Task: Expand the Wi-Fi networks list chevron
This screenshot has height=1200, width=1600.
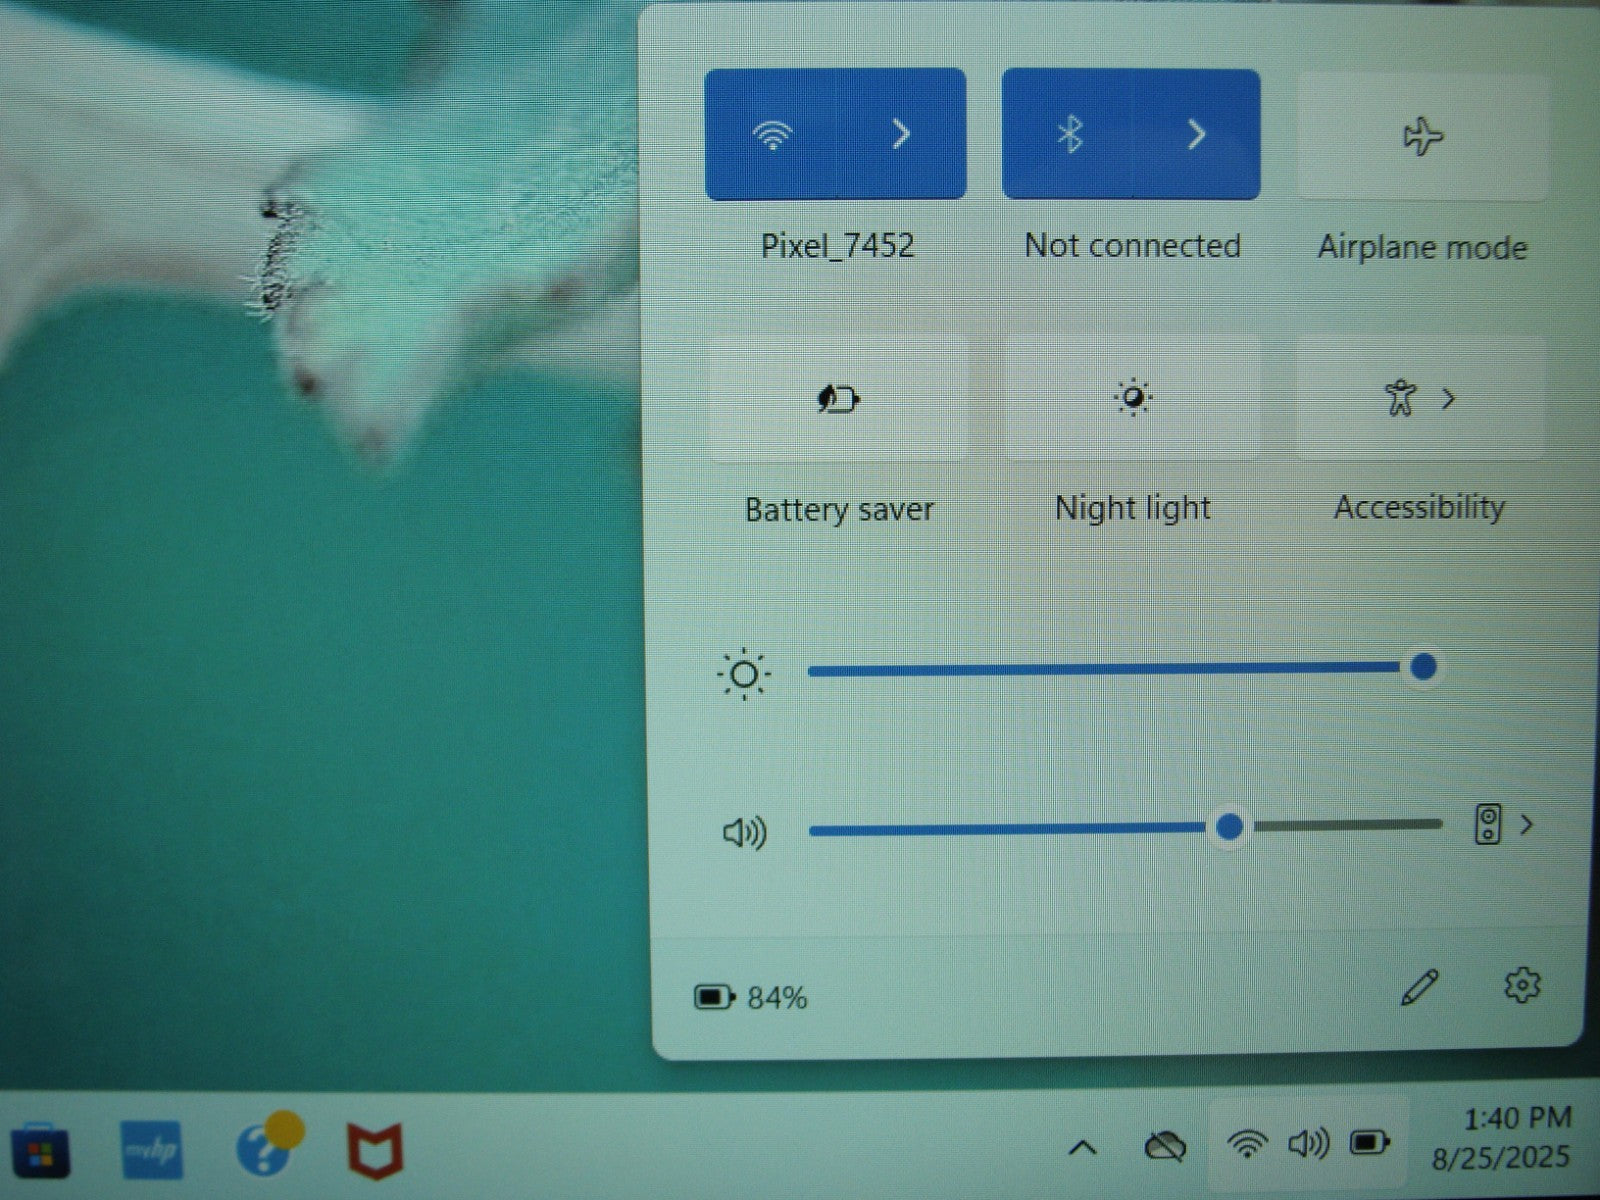Action: (901, 134)
